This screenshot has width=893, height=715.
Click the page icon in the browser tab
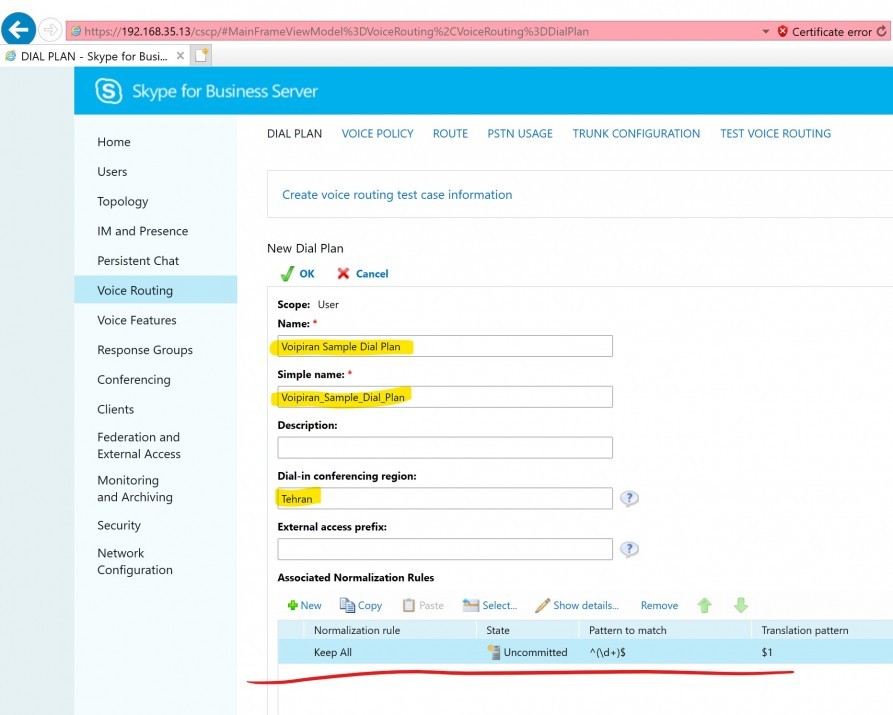pyautogui.click(x=10, y=56)
